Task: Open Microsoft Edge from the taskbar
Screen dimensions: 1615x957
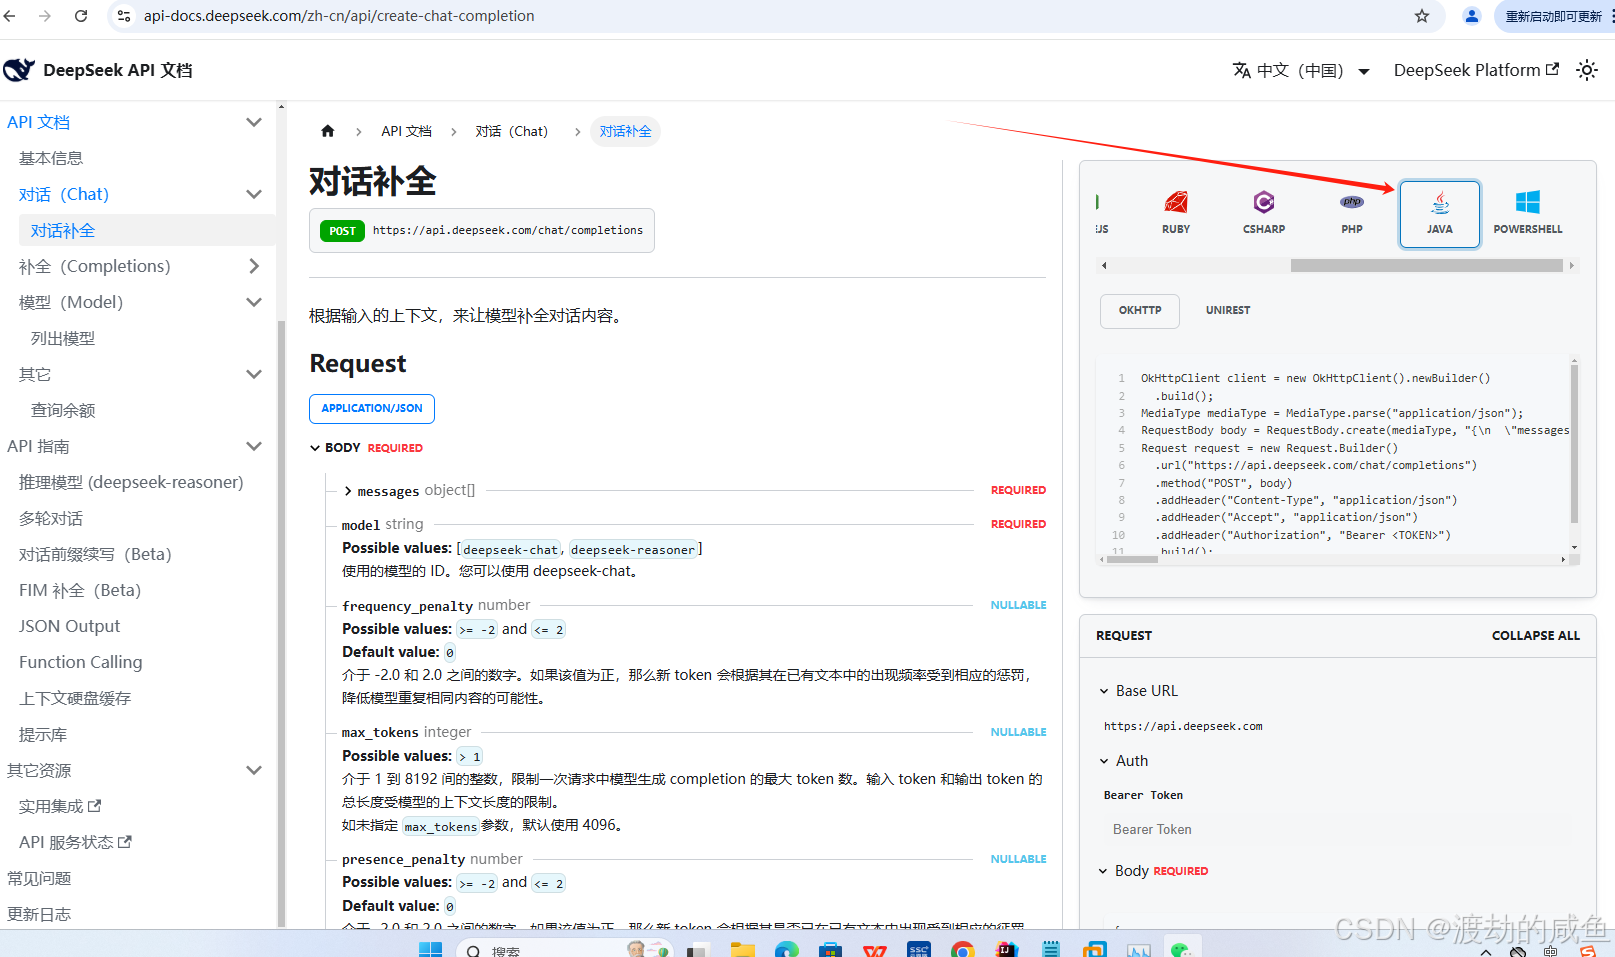Action: (787, 949)
